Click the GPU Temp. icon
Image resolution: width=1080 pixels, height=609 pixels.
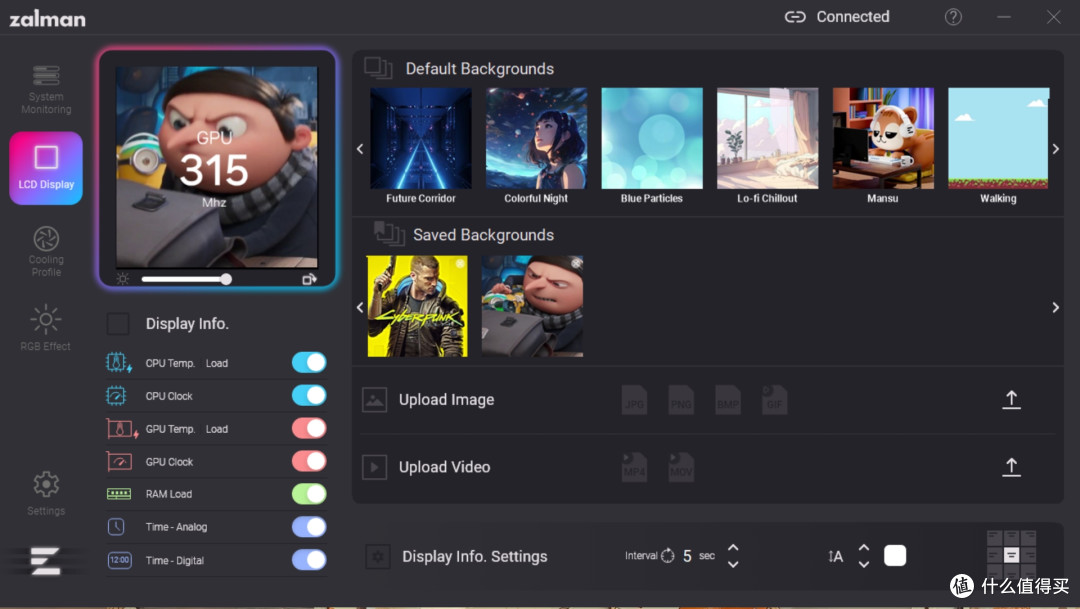click(122, 429)
